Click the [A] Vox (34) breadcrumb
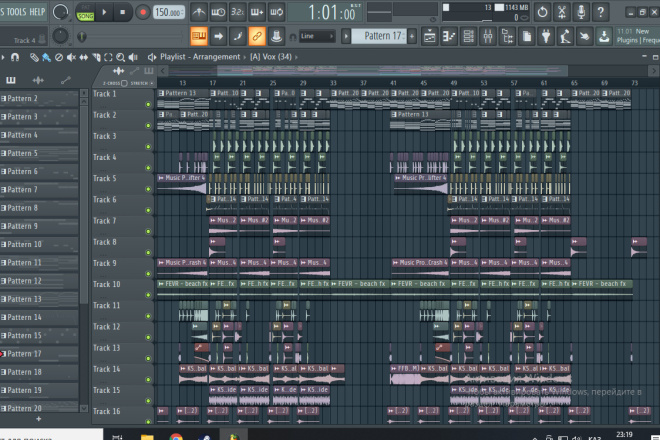This screenshot has width=660, height=440. [271, 57]
